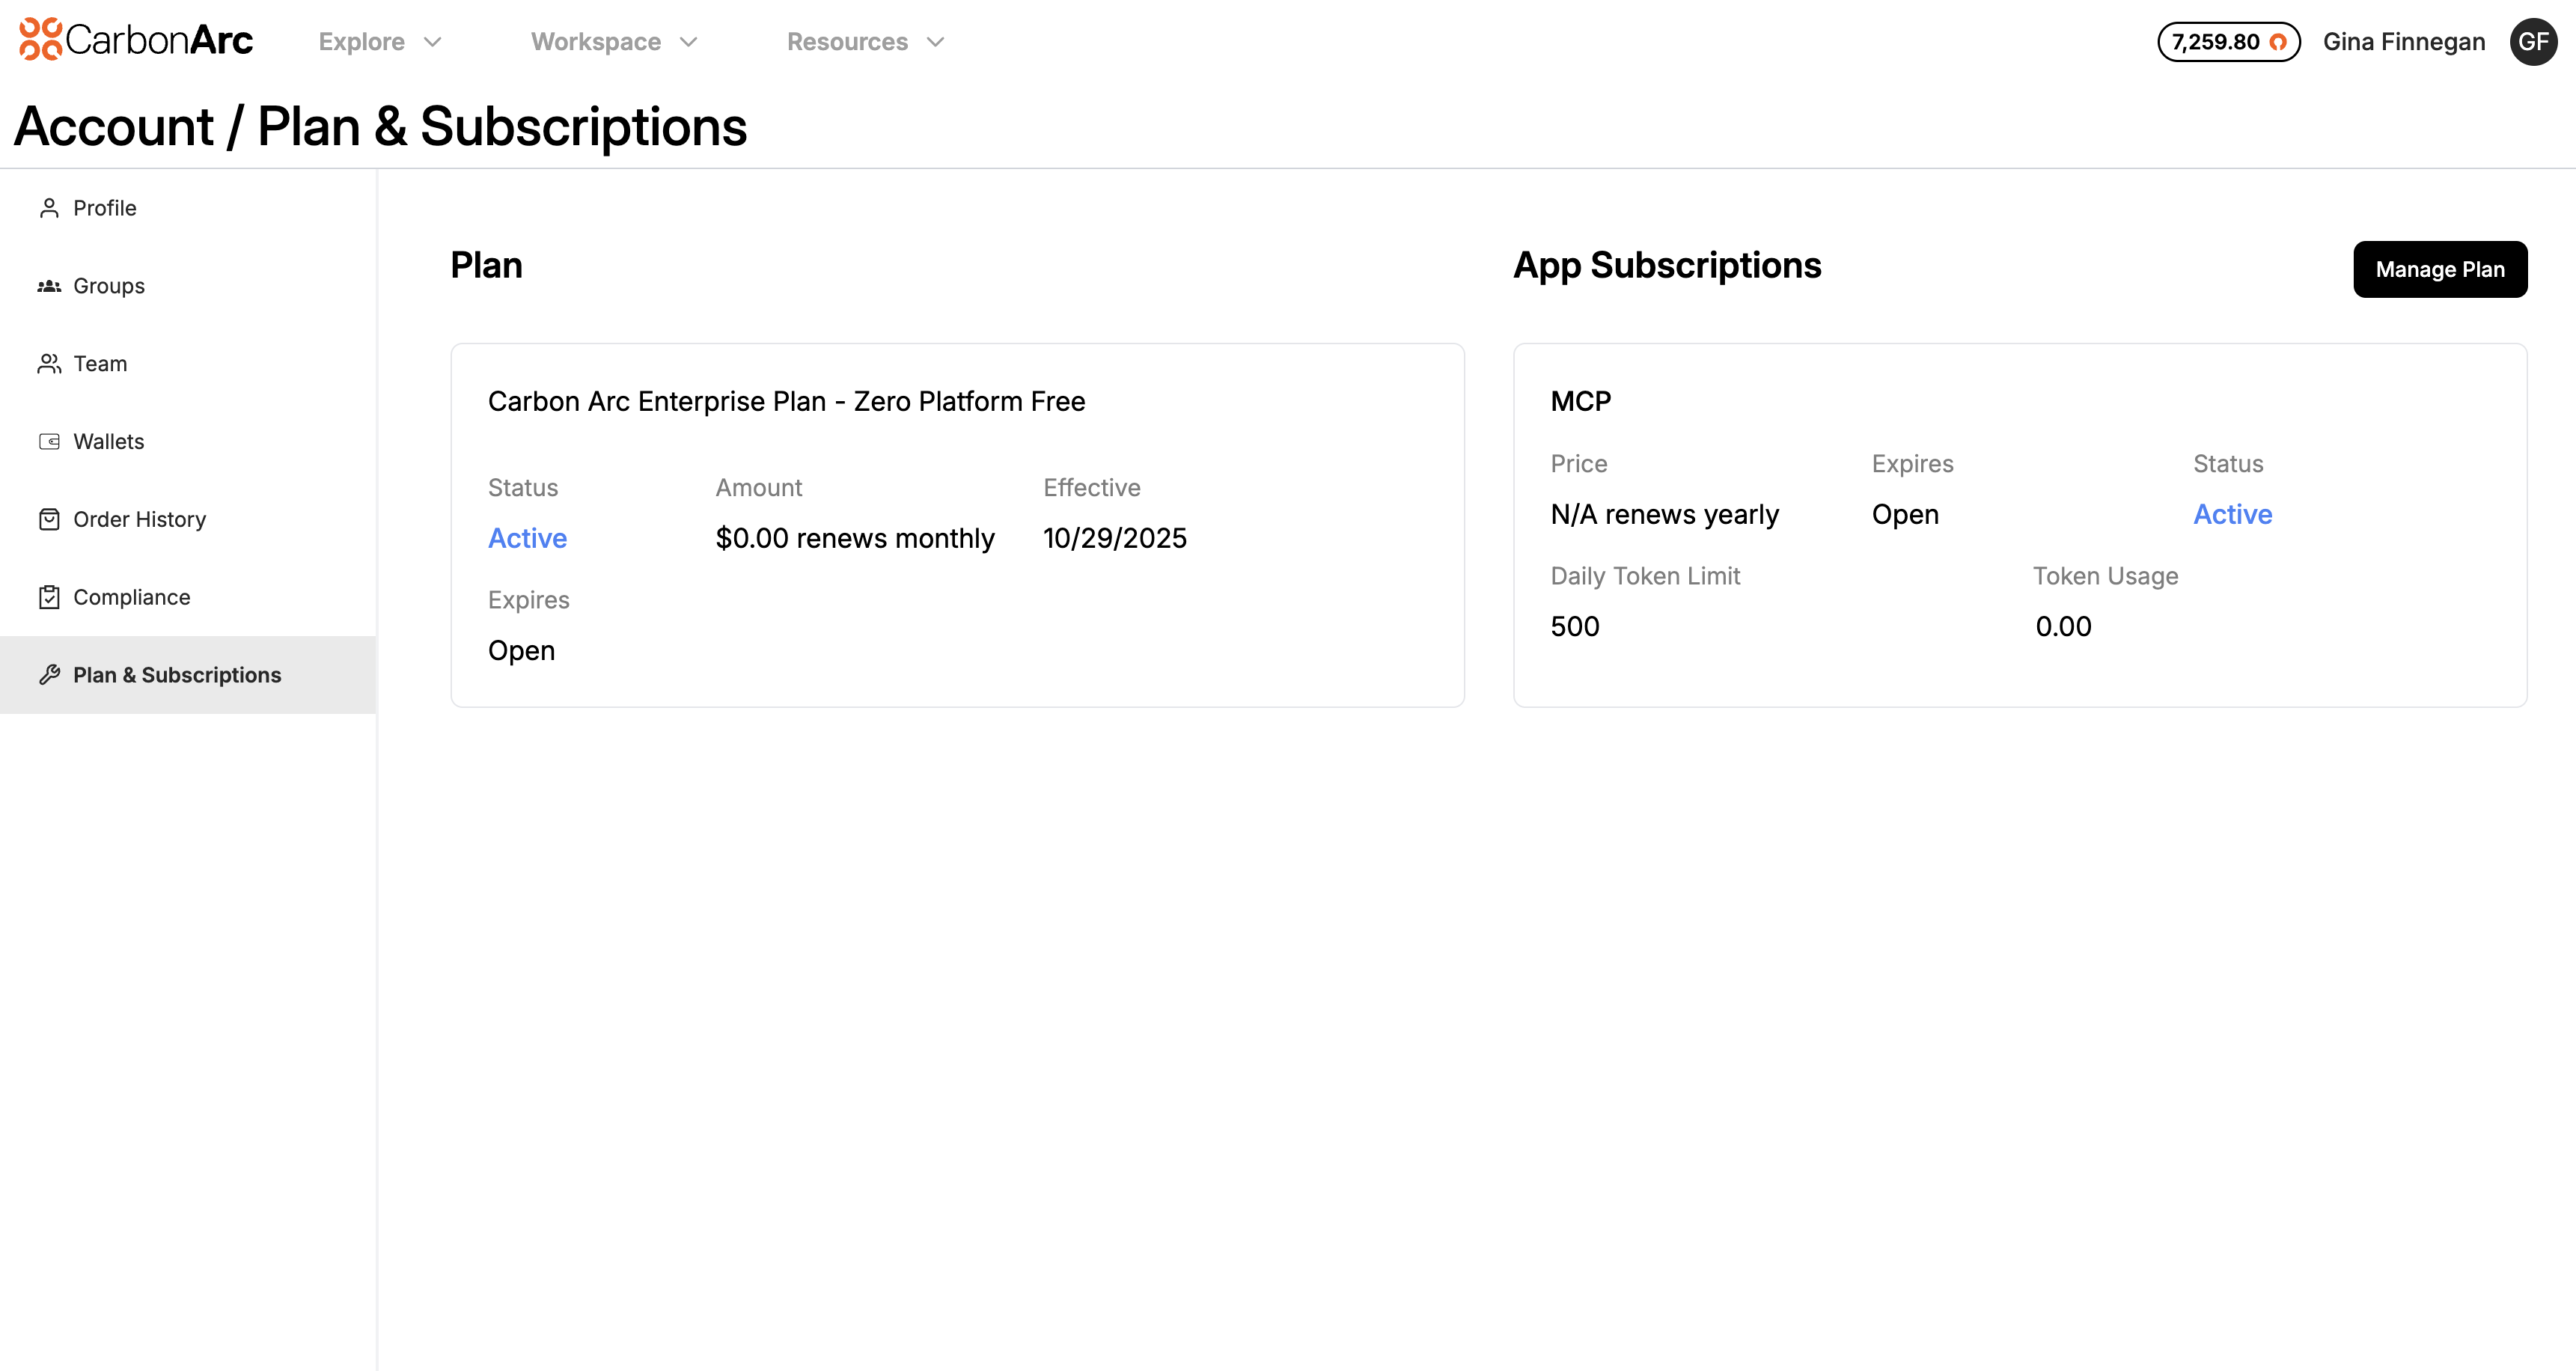This screenshot has width=2576, height=1371.
Task: Click the Wallets card icon
Action: (x=49, y=440)
